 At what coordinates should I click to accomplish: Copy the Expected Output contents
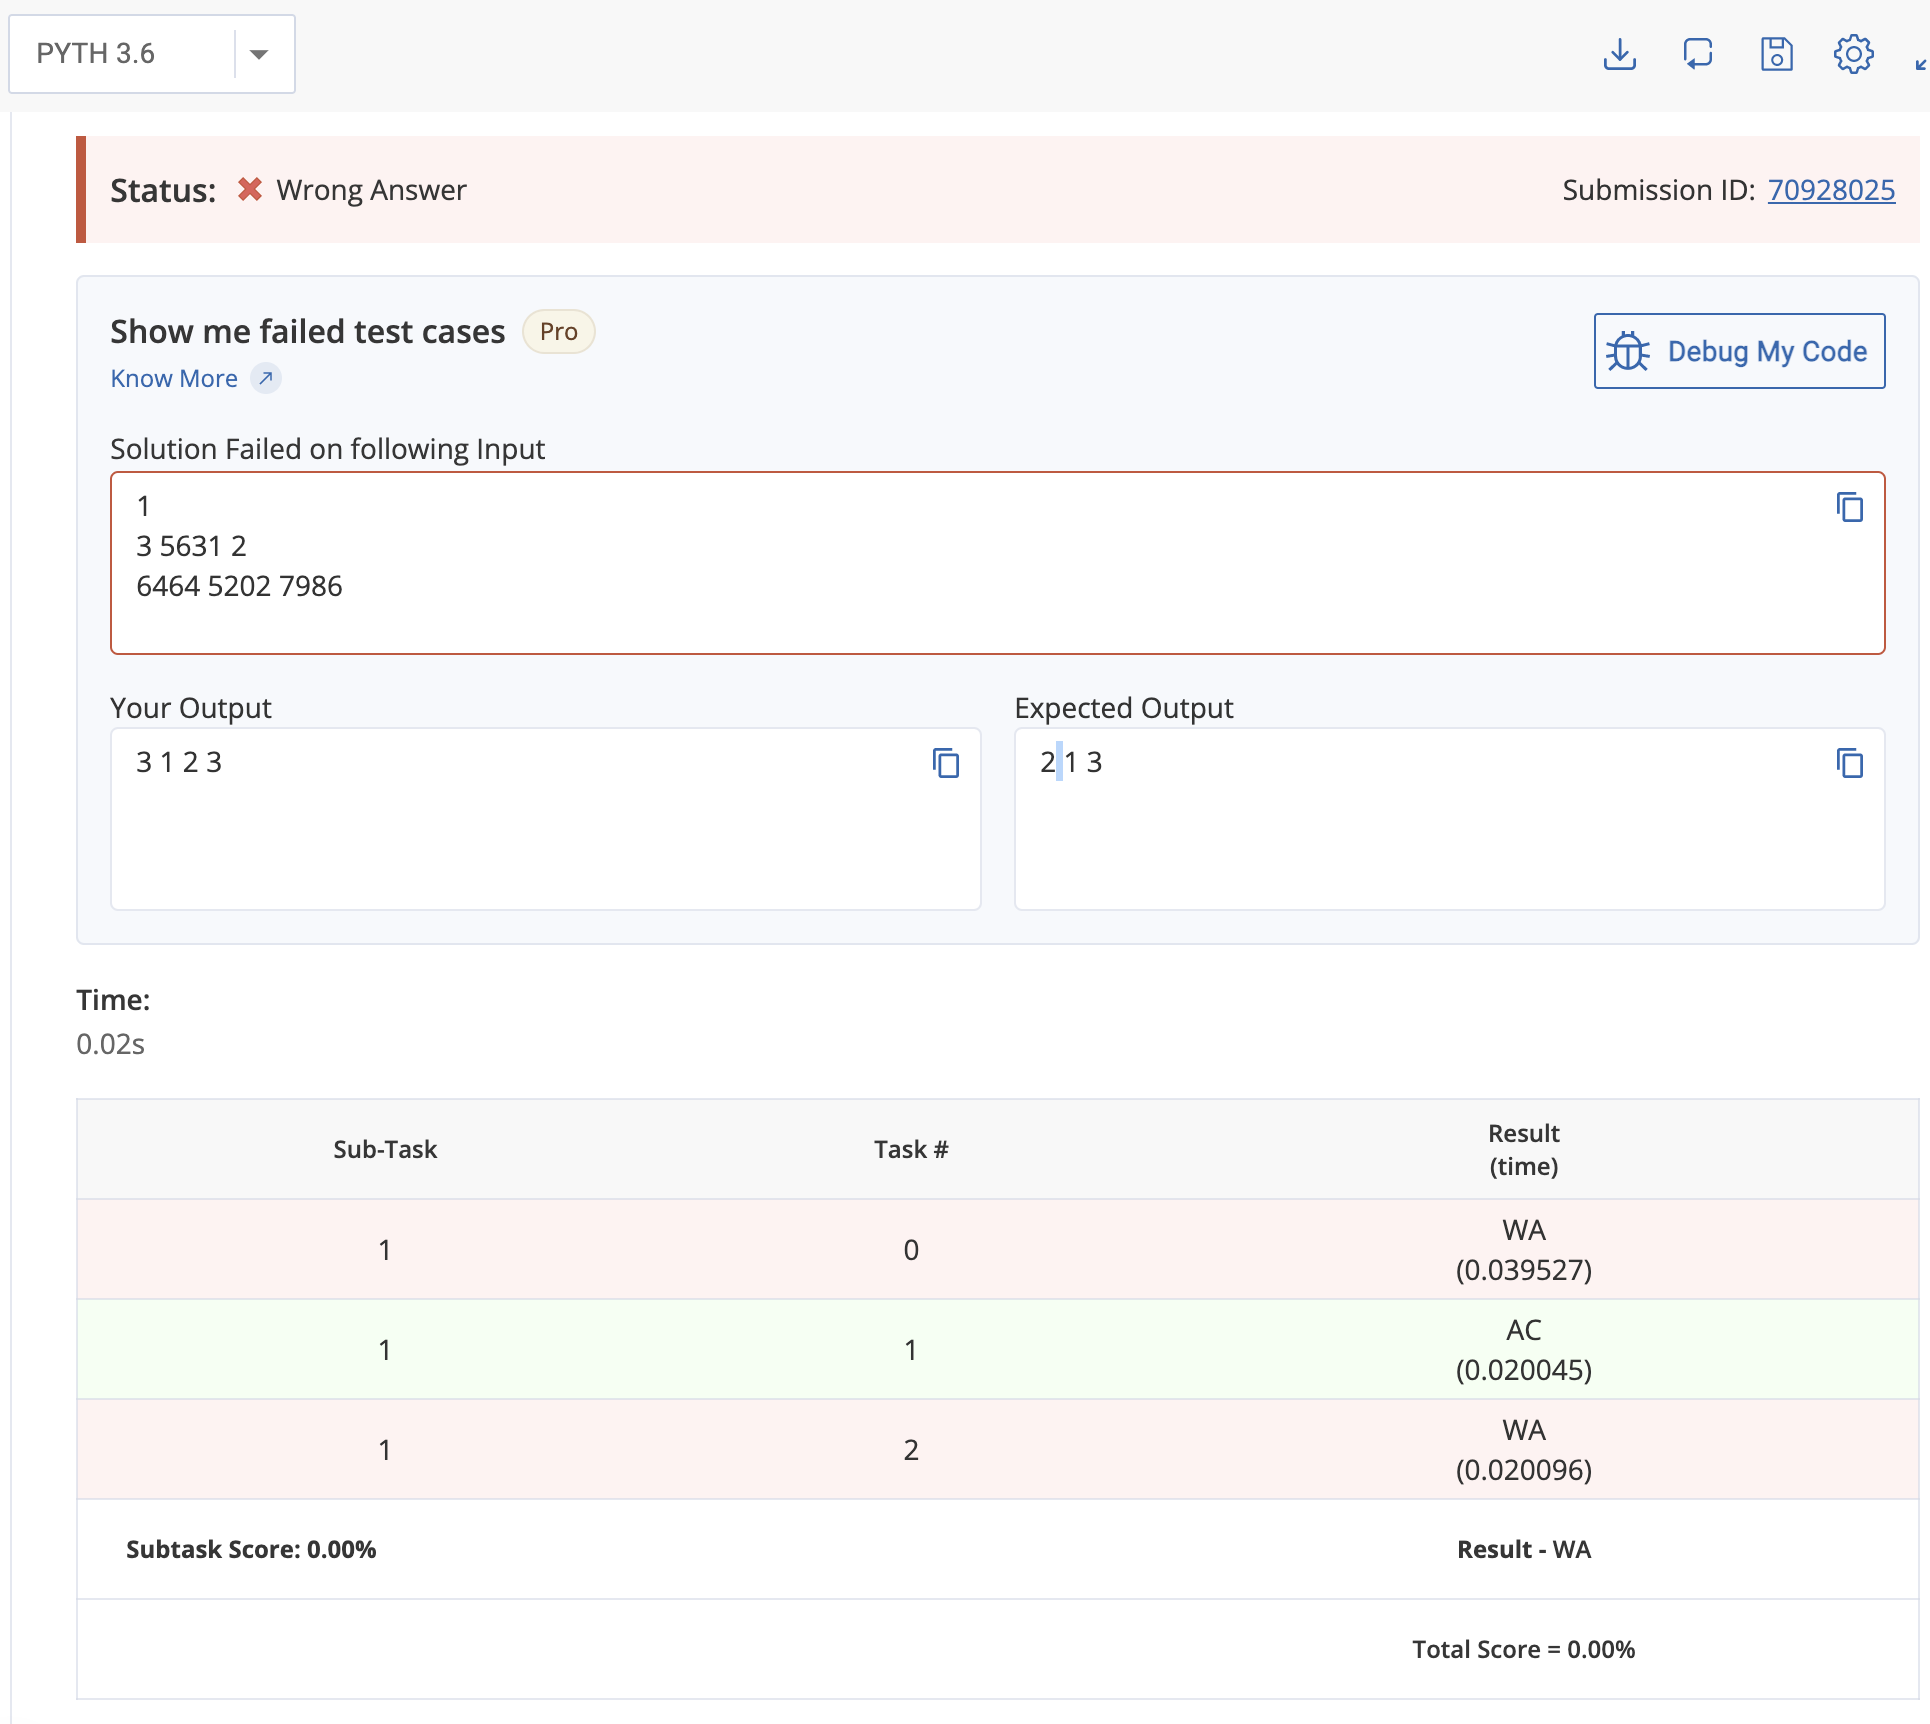1849,764
